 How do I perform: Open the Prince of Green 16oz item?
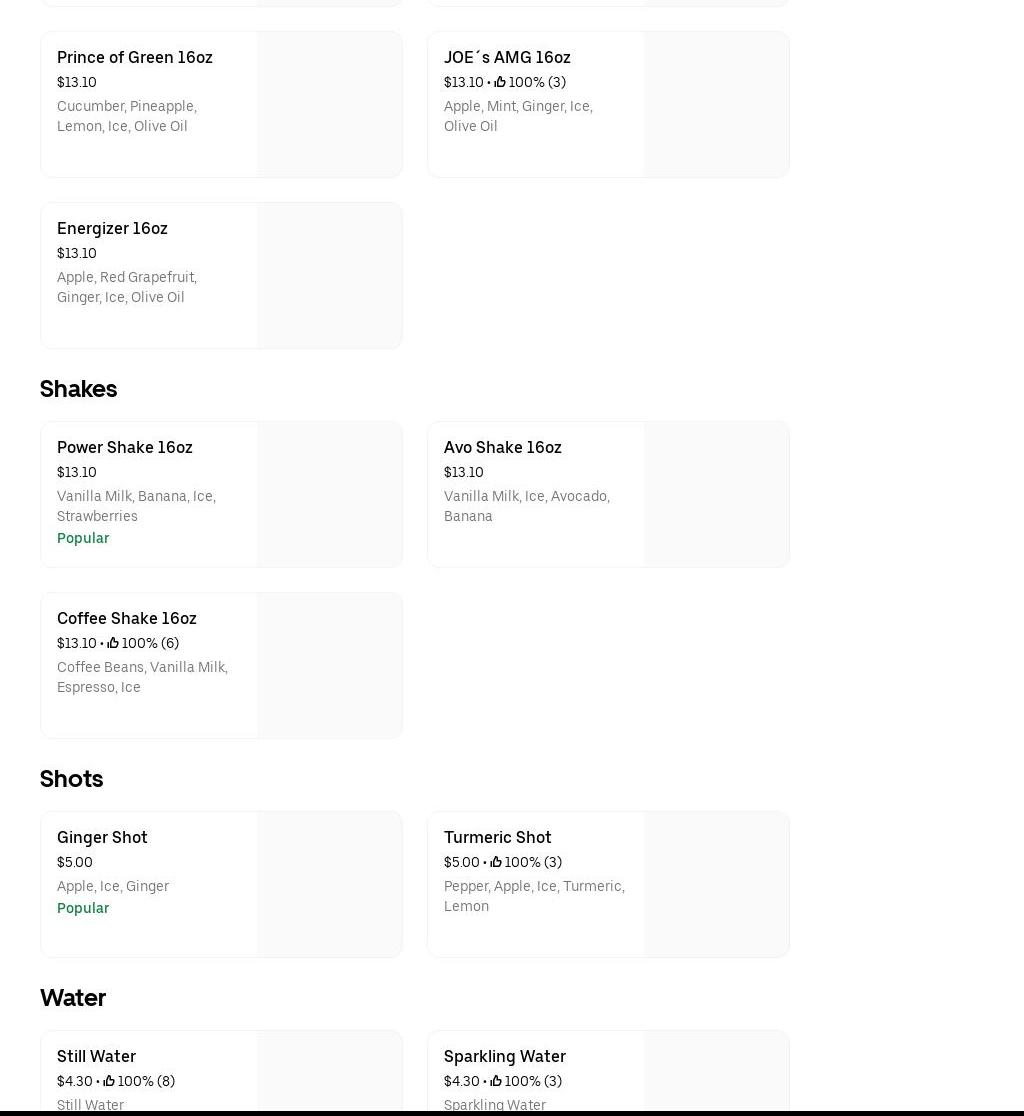coord(135,57)
